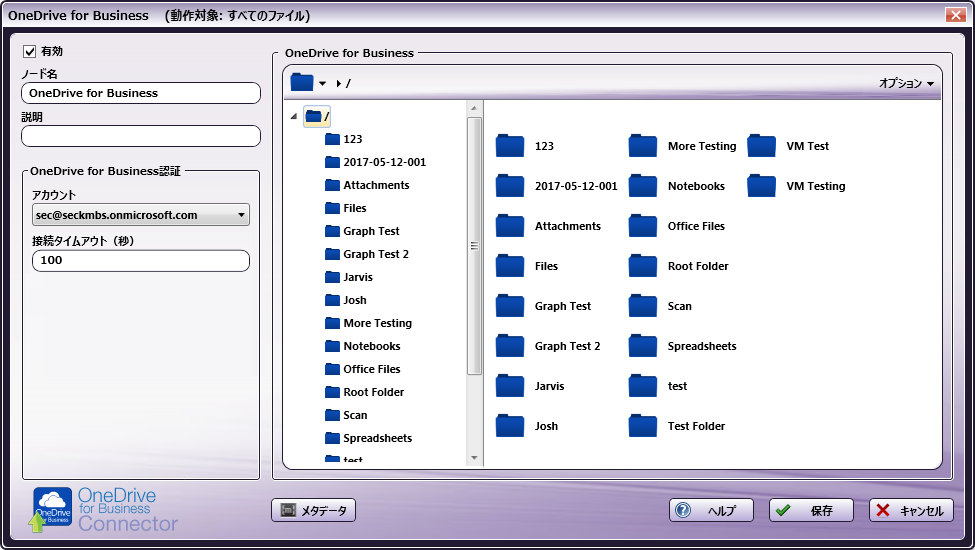Viewport: 975px width, 550px height.
Task: Click the metadata button's film icon
Action: (x=288, y=510)
